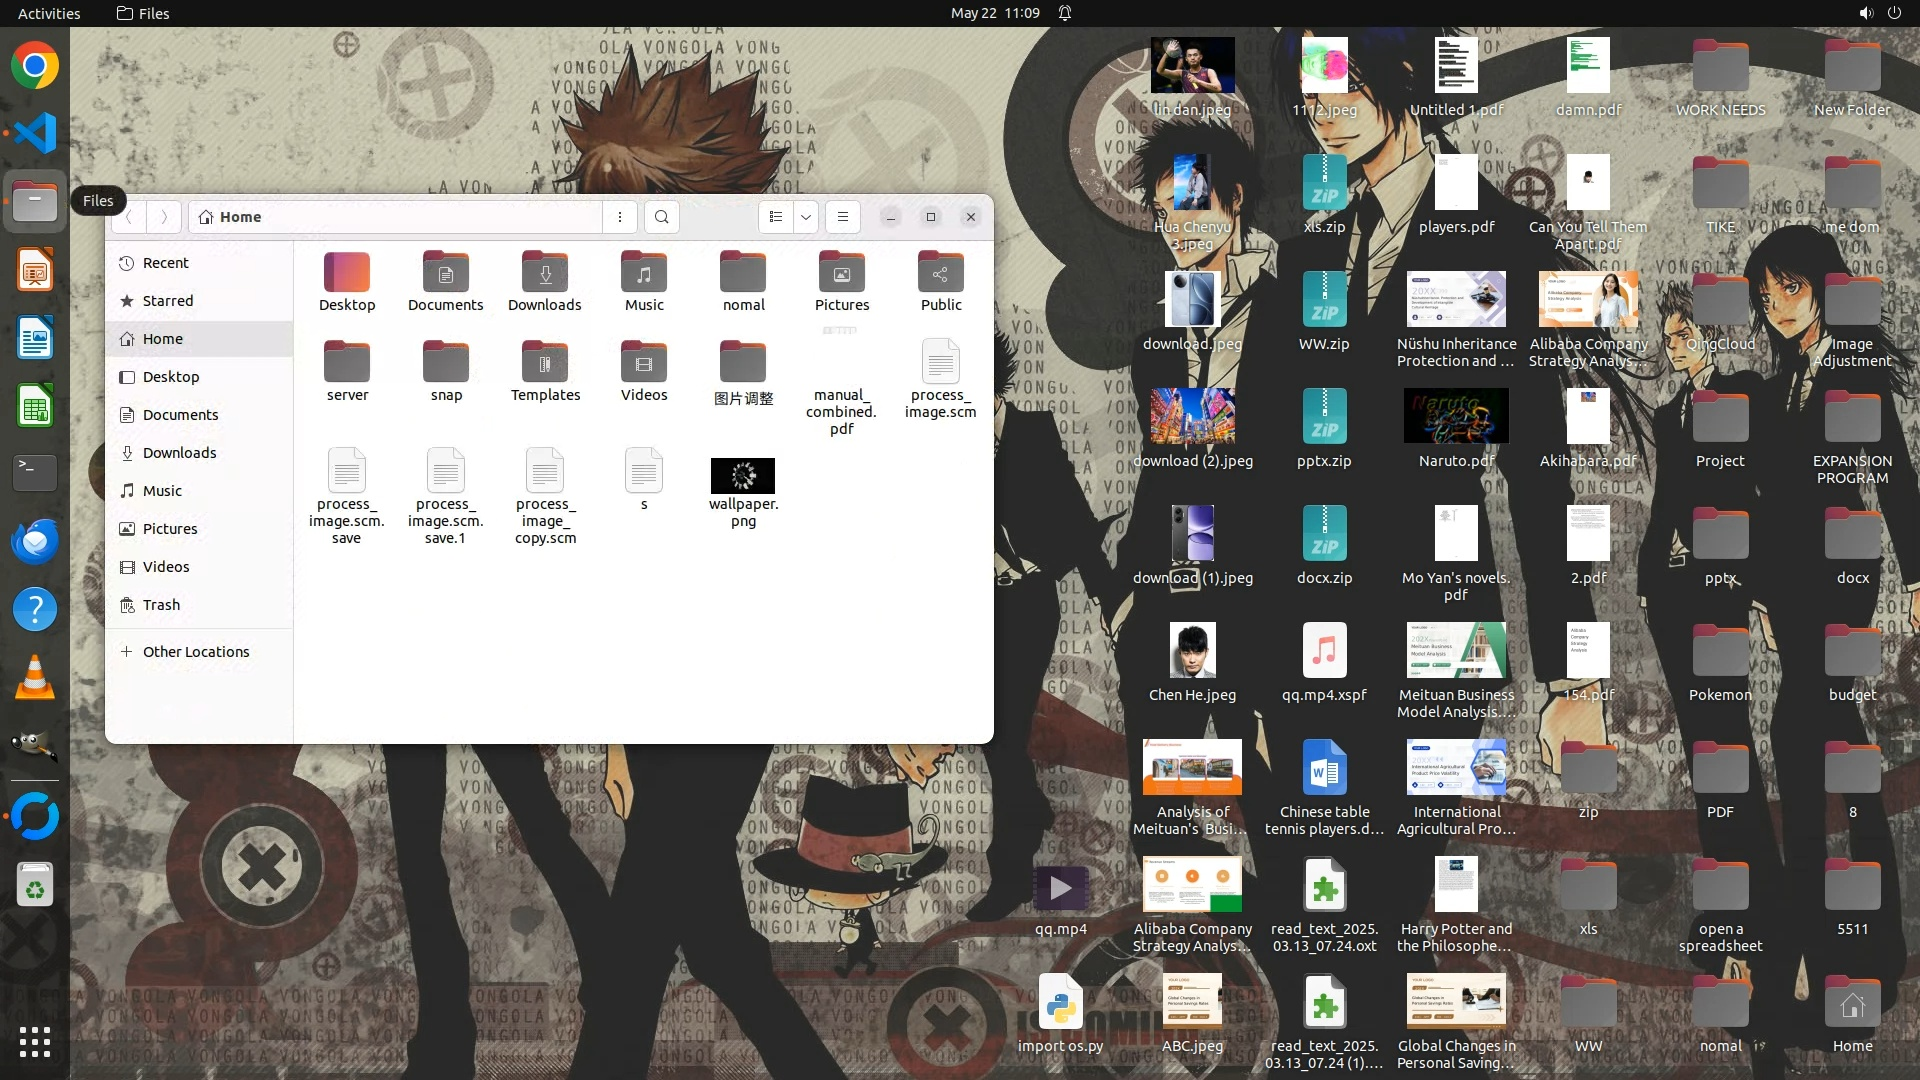Screen dimensions: 1920x1080
Task: Select the Templates folder icon
Action: [545, 363]
